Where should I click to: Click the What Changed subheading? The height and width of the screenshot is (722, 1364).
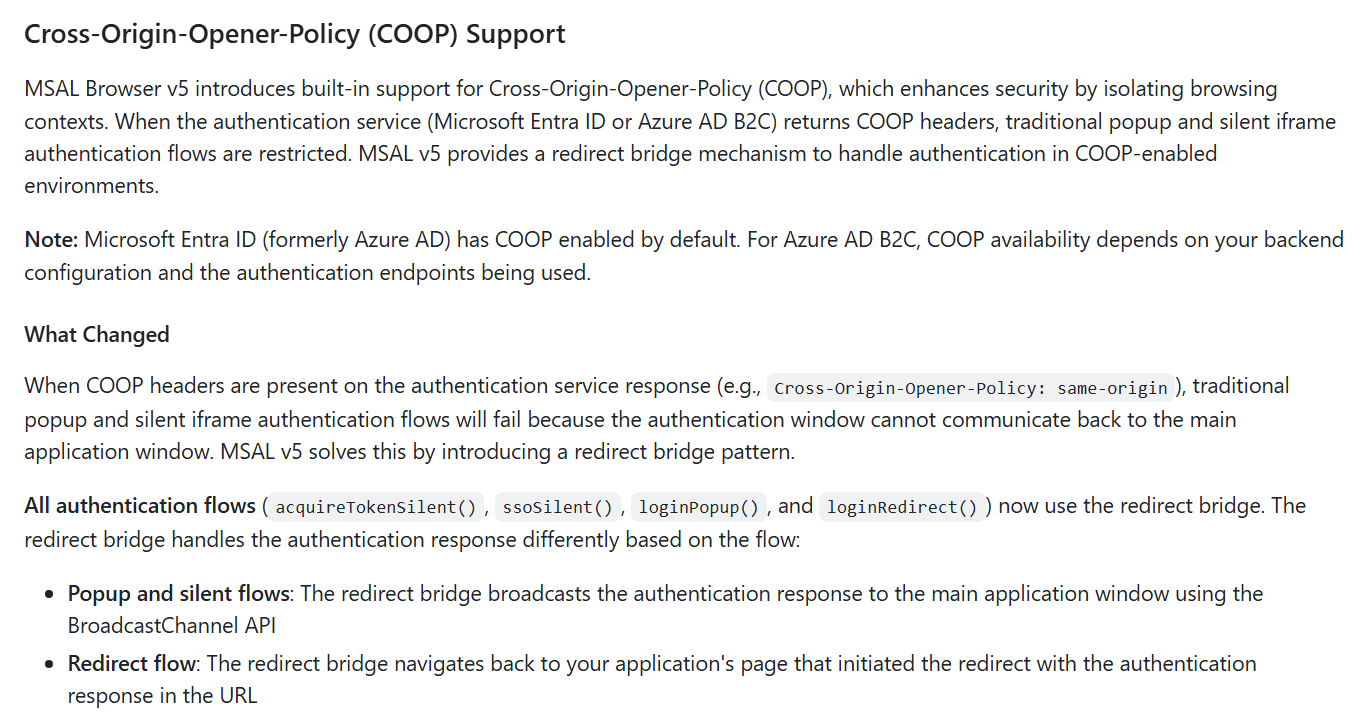click(97, 334)
